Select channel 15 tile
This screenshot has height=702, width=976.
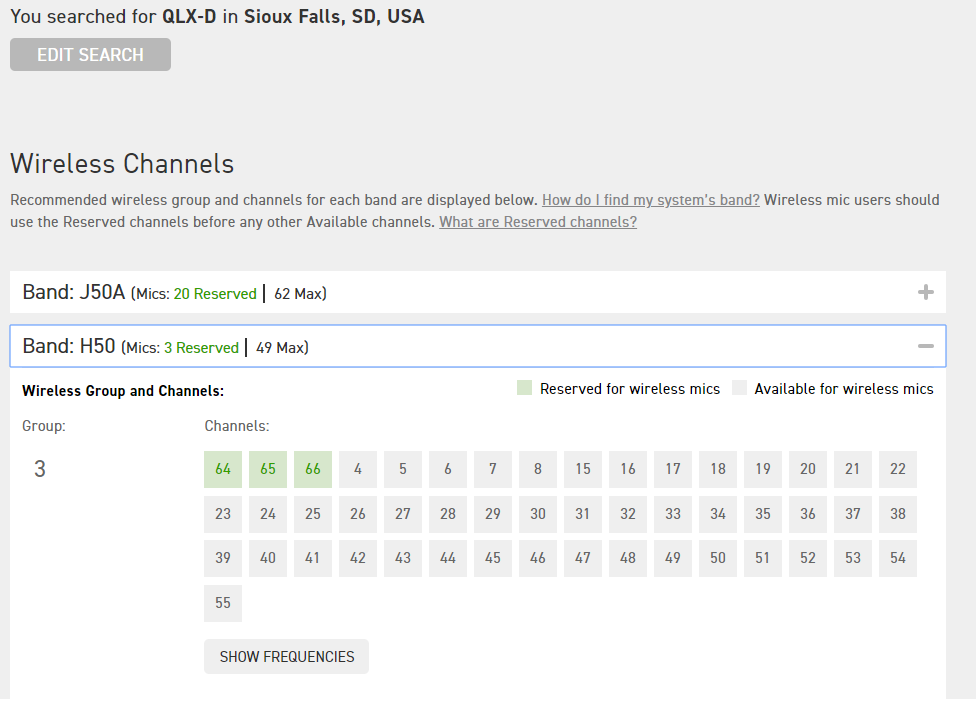click(x=583, y=469)
